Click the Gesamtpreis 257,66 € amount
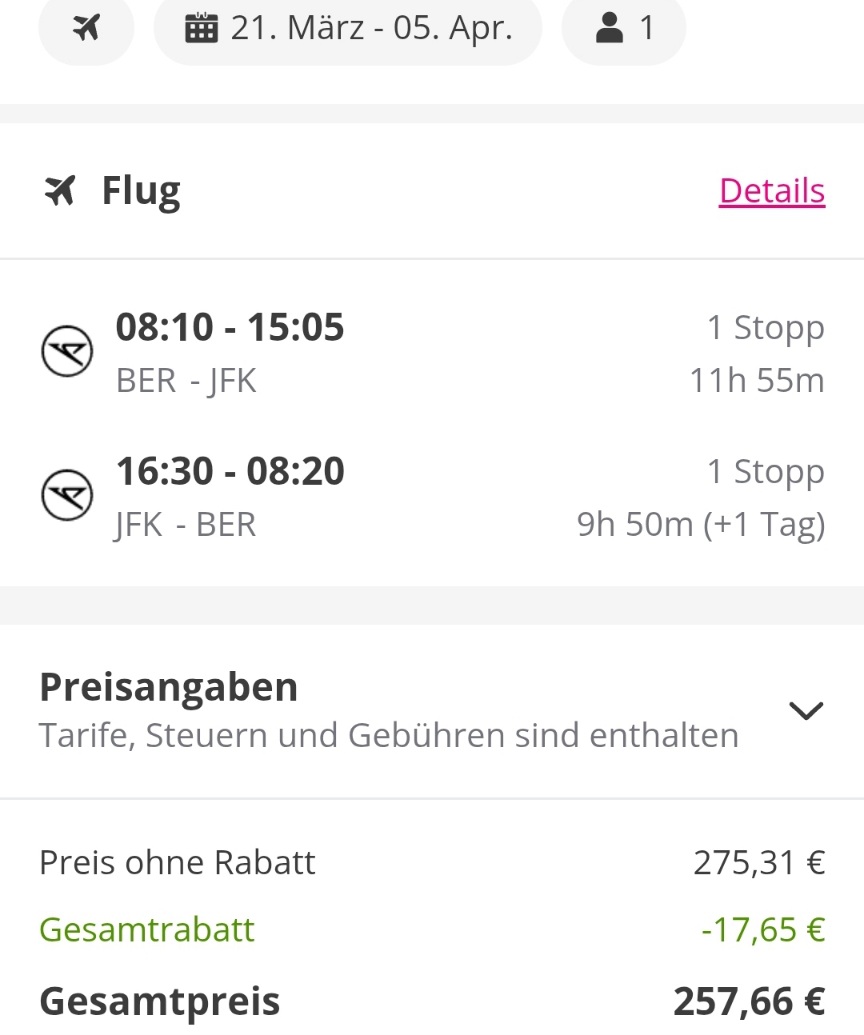 point(749,1001)
